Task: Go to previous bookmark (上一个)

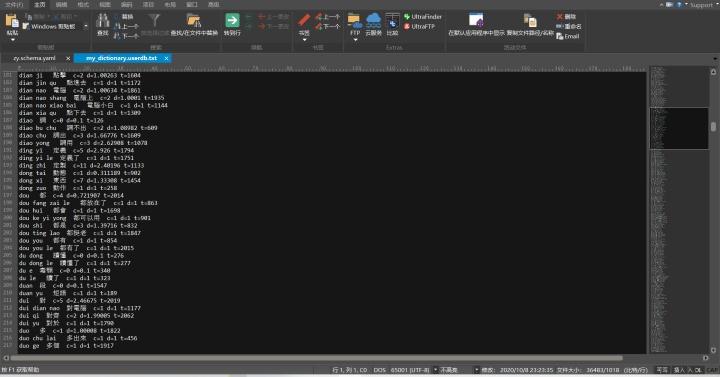Action: tap(328, 17)
